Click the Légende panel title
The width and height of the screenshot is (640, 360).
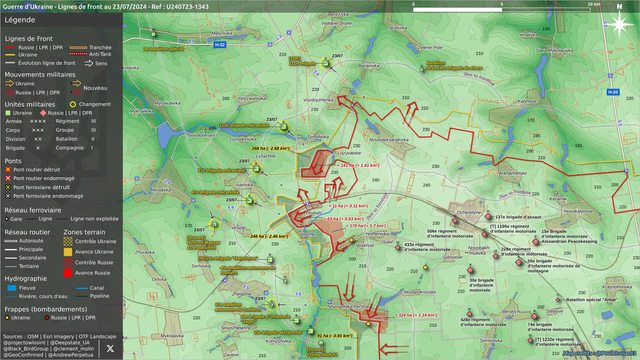coord(20,20)
